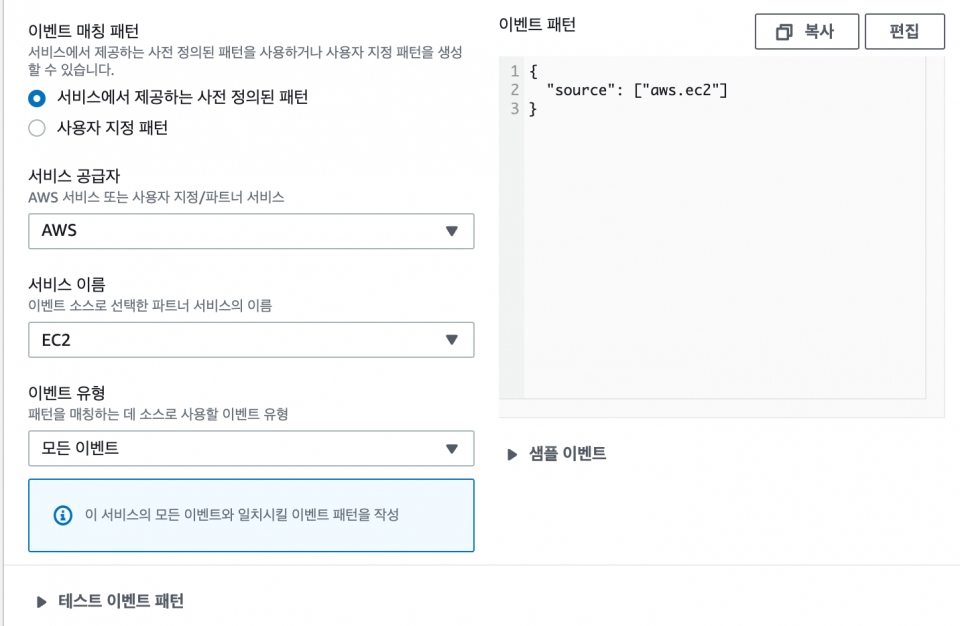
Task: Click the blue info notice about all events
Action: point(251,515)
